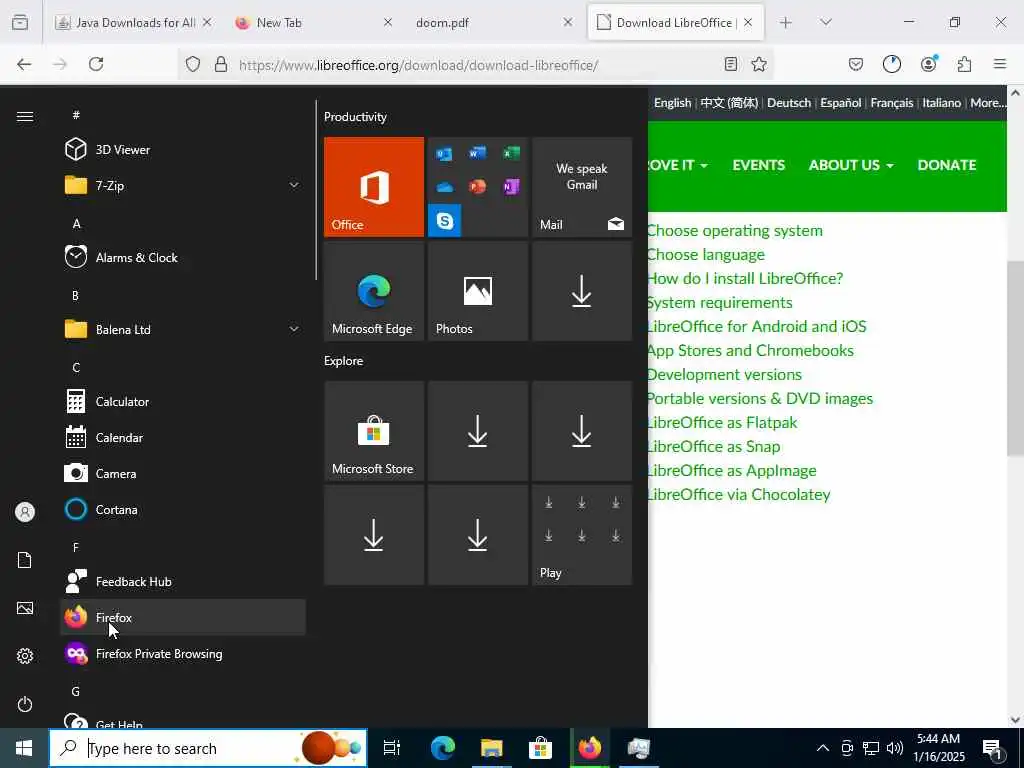
Task: Open File Explorer from taskbar
Action: point(492,748)
